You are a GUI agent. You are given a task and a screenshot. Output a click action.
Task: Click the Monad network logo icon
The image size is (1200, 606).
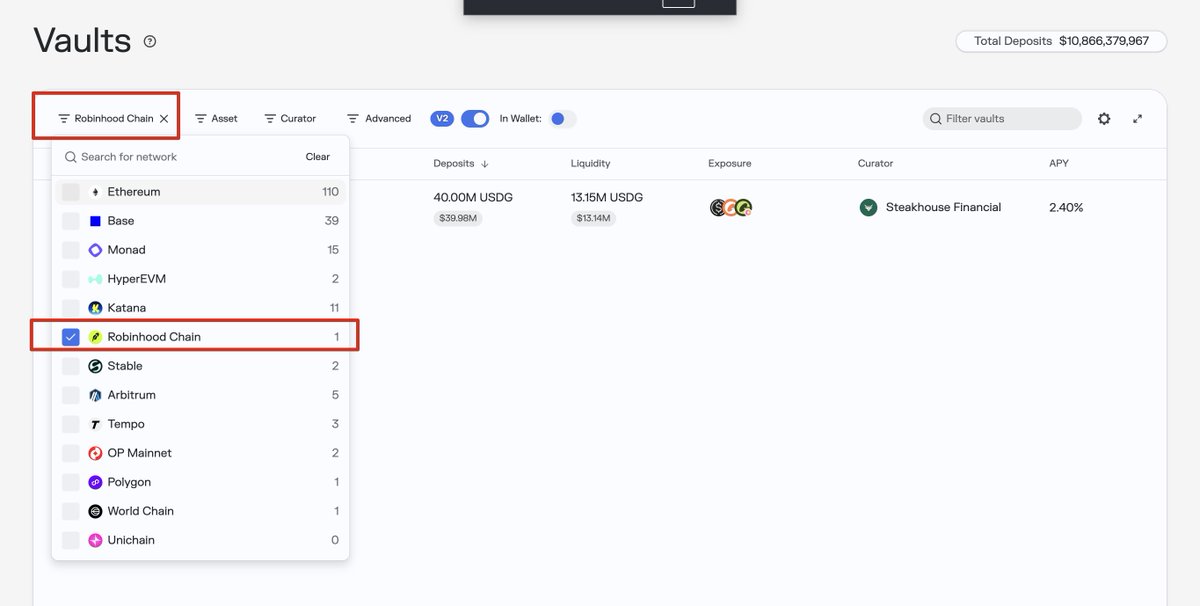[x=95, y=250]
